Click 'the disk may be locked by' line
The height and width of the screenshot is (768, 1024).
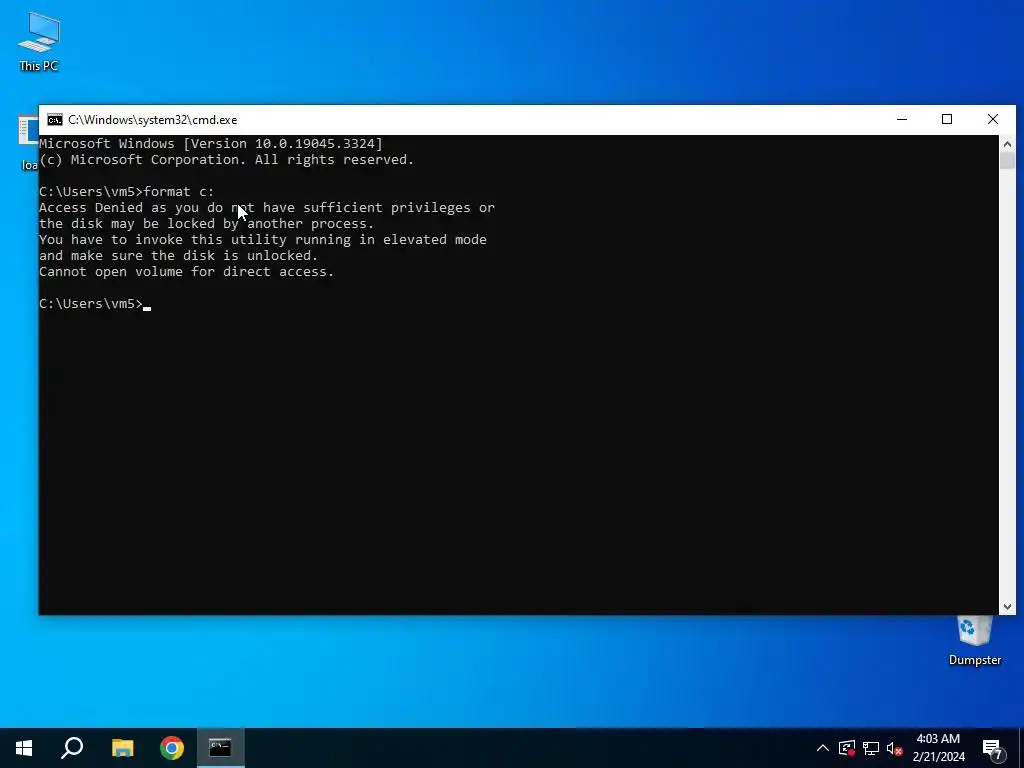point(207,223)
